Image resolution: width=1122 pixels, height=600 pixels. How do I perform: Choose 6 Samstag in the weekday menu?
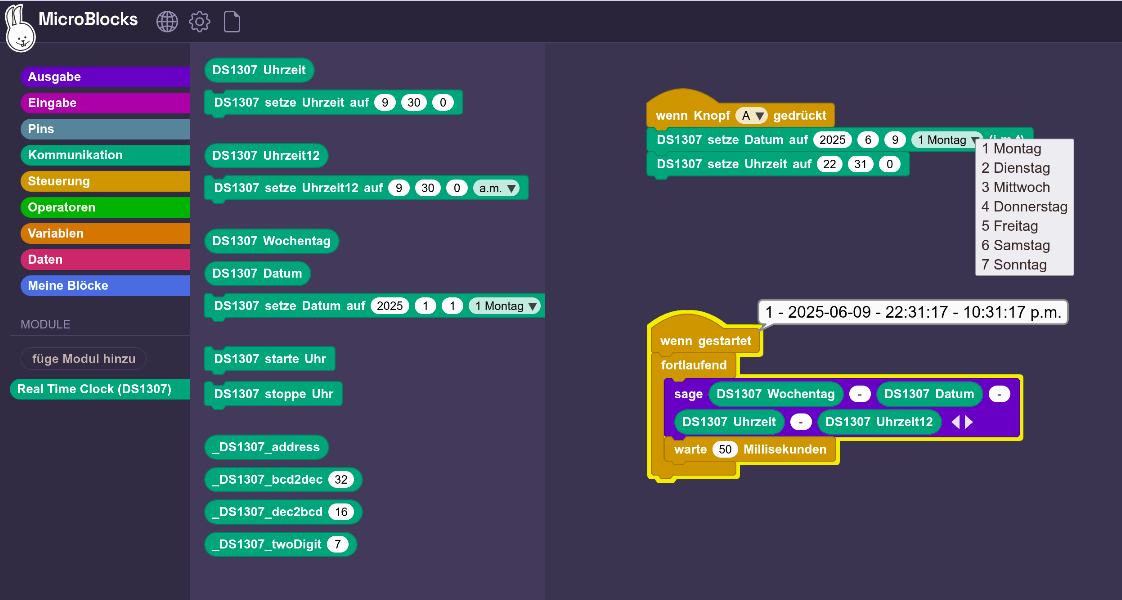(x=1024, y=245)
